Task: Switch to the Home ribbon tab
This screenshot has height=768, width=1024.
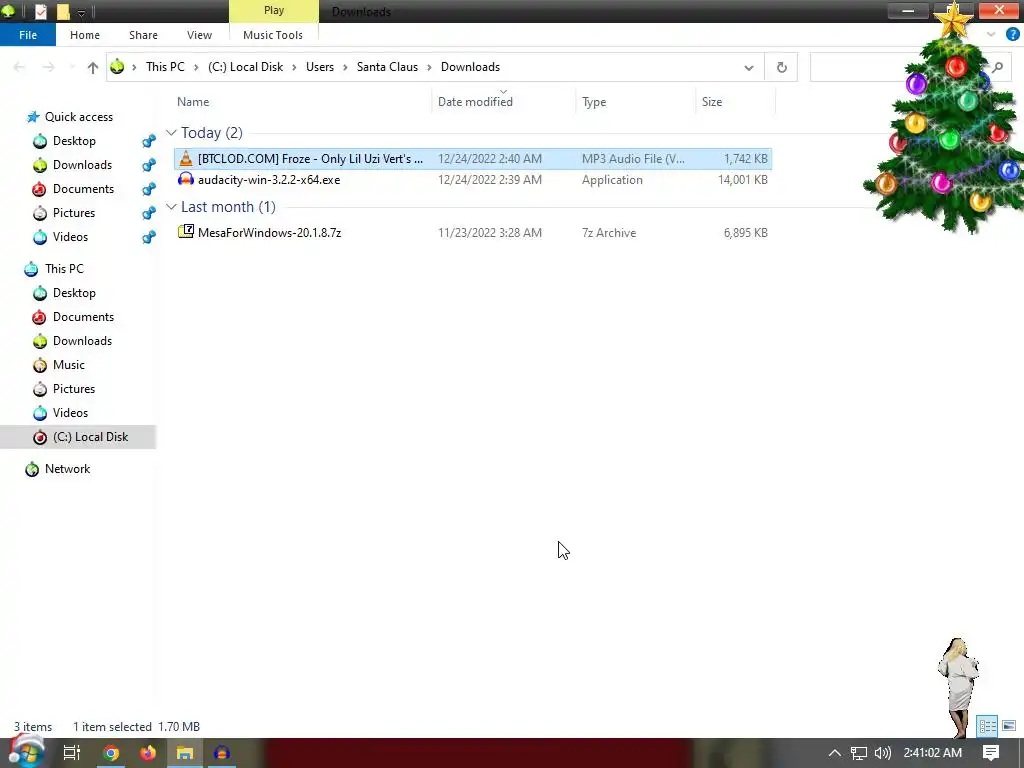Action: pos(85,35)
